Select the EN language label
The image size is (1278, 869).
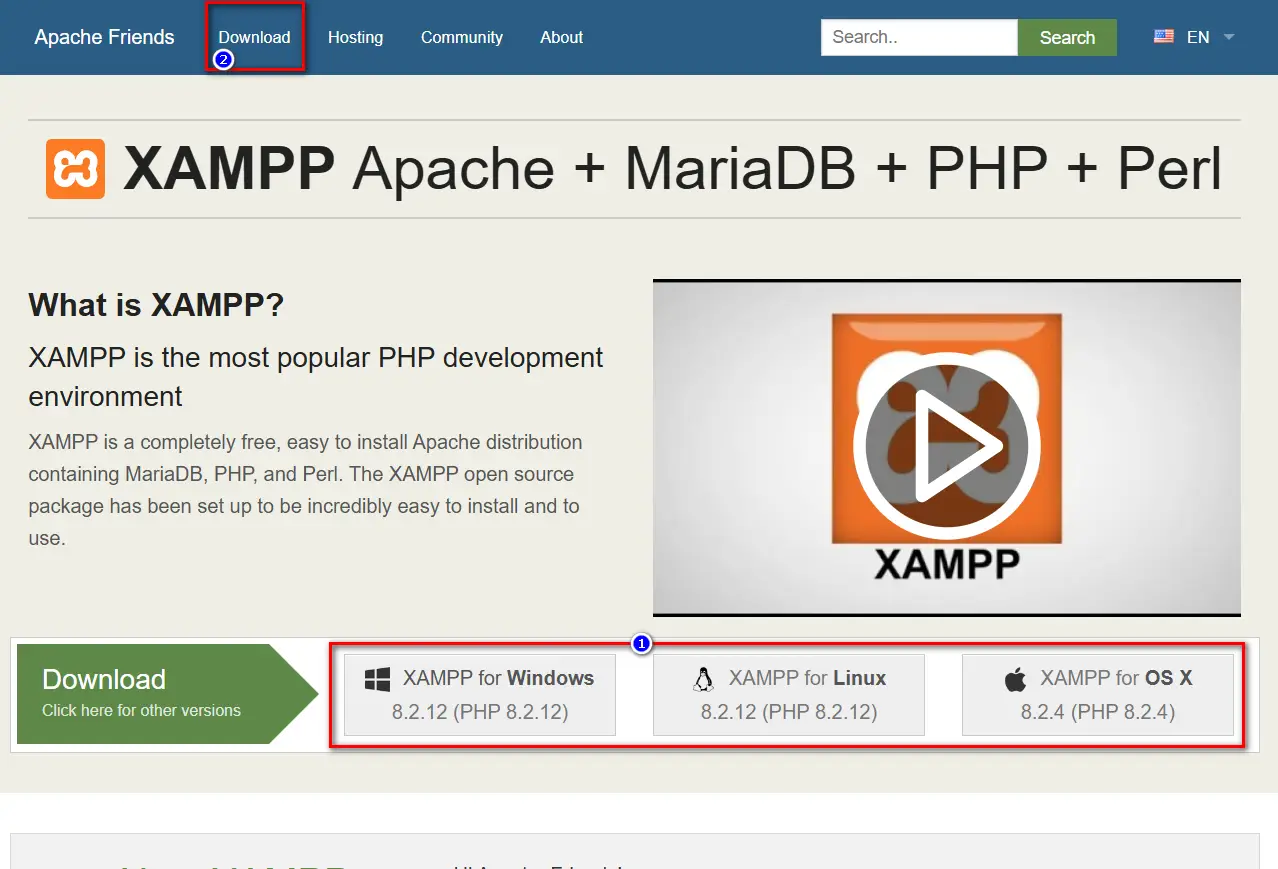coord(1197,37)
